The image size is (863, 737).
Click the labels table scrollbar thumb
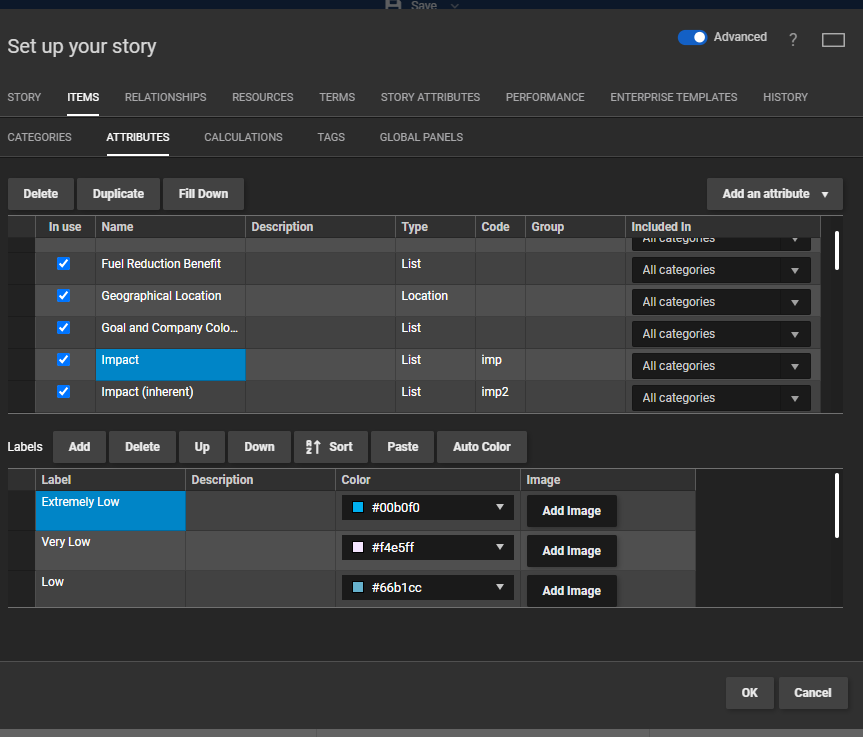pyautogui.click(x=837, y=505)
